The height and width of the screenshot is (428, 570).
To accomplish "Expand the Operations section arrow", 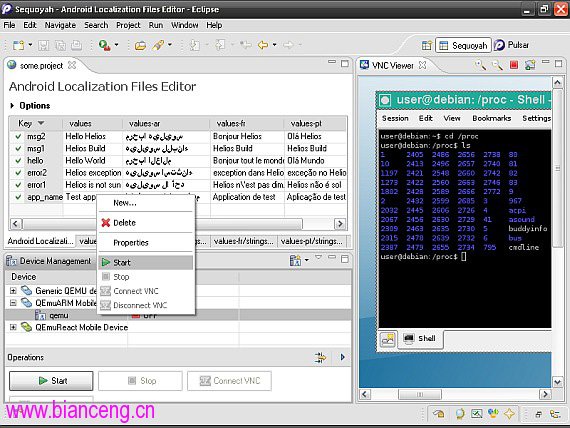I will pos(342,357).
